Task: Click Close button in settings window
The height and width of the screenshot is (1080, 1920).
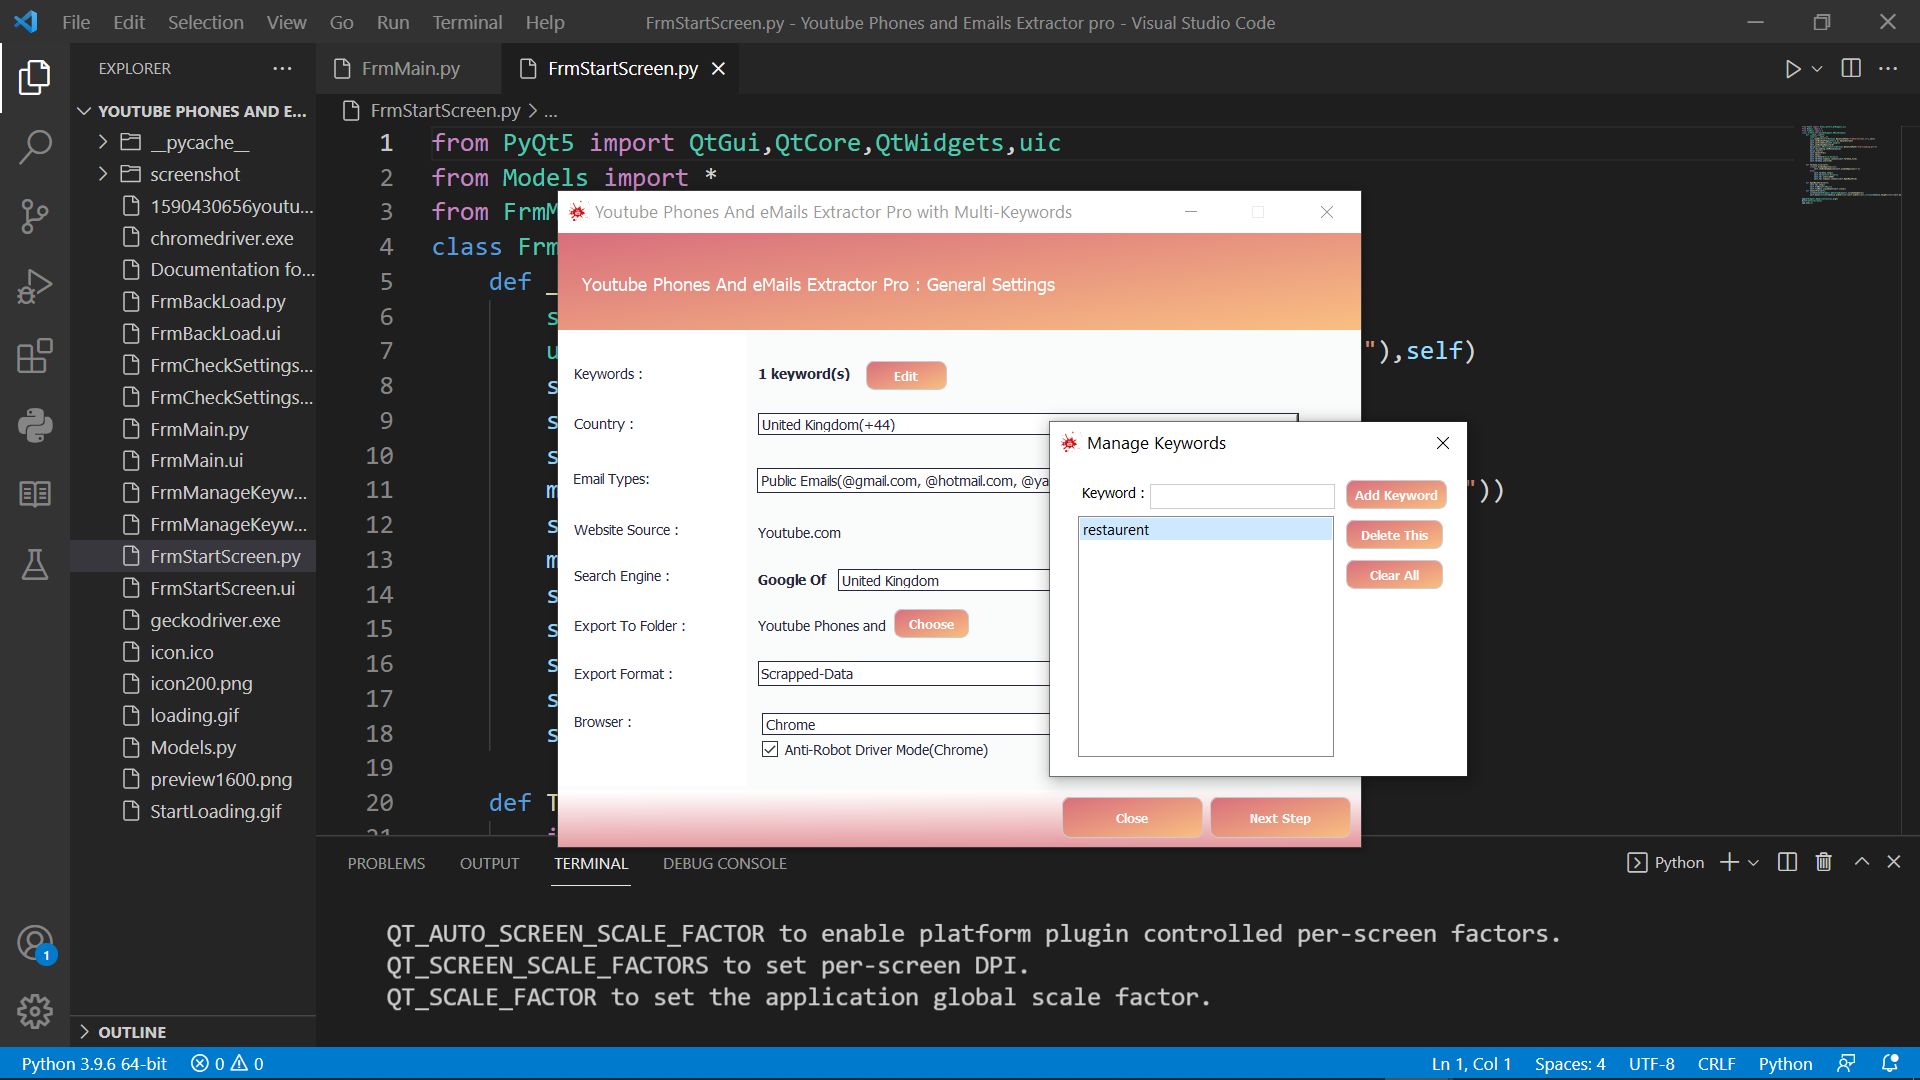Action: [1132, 818]
